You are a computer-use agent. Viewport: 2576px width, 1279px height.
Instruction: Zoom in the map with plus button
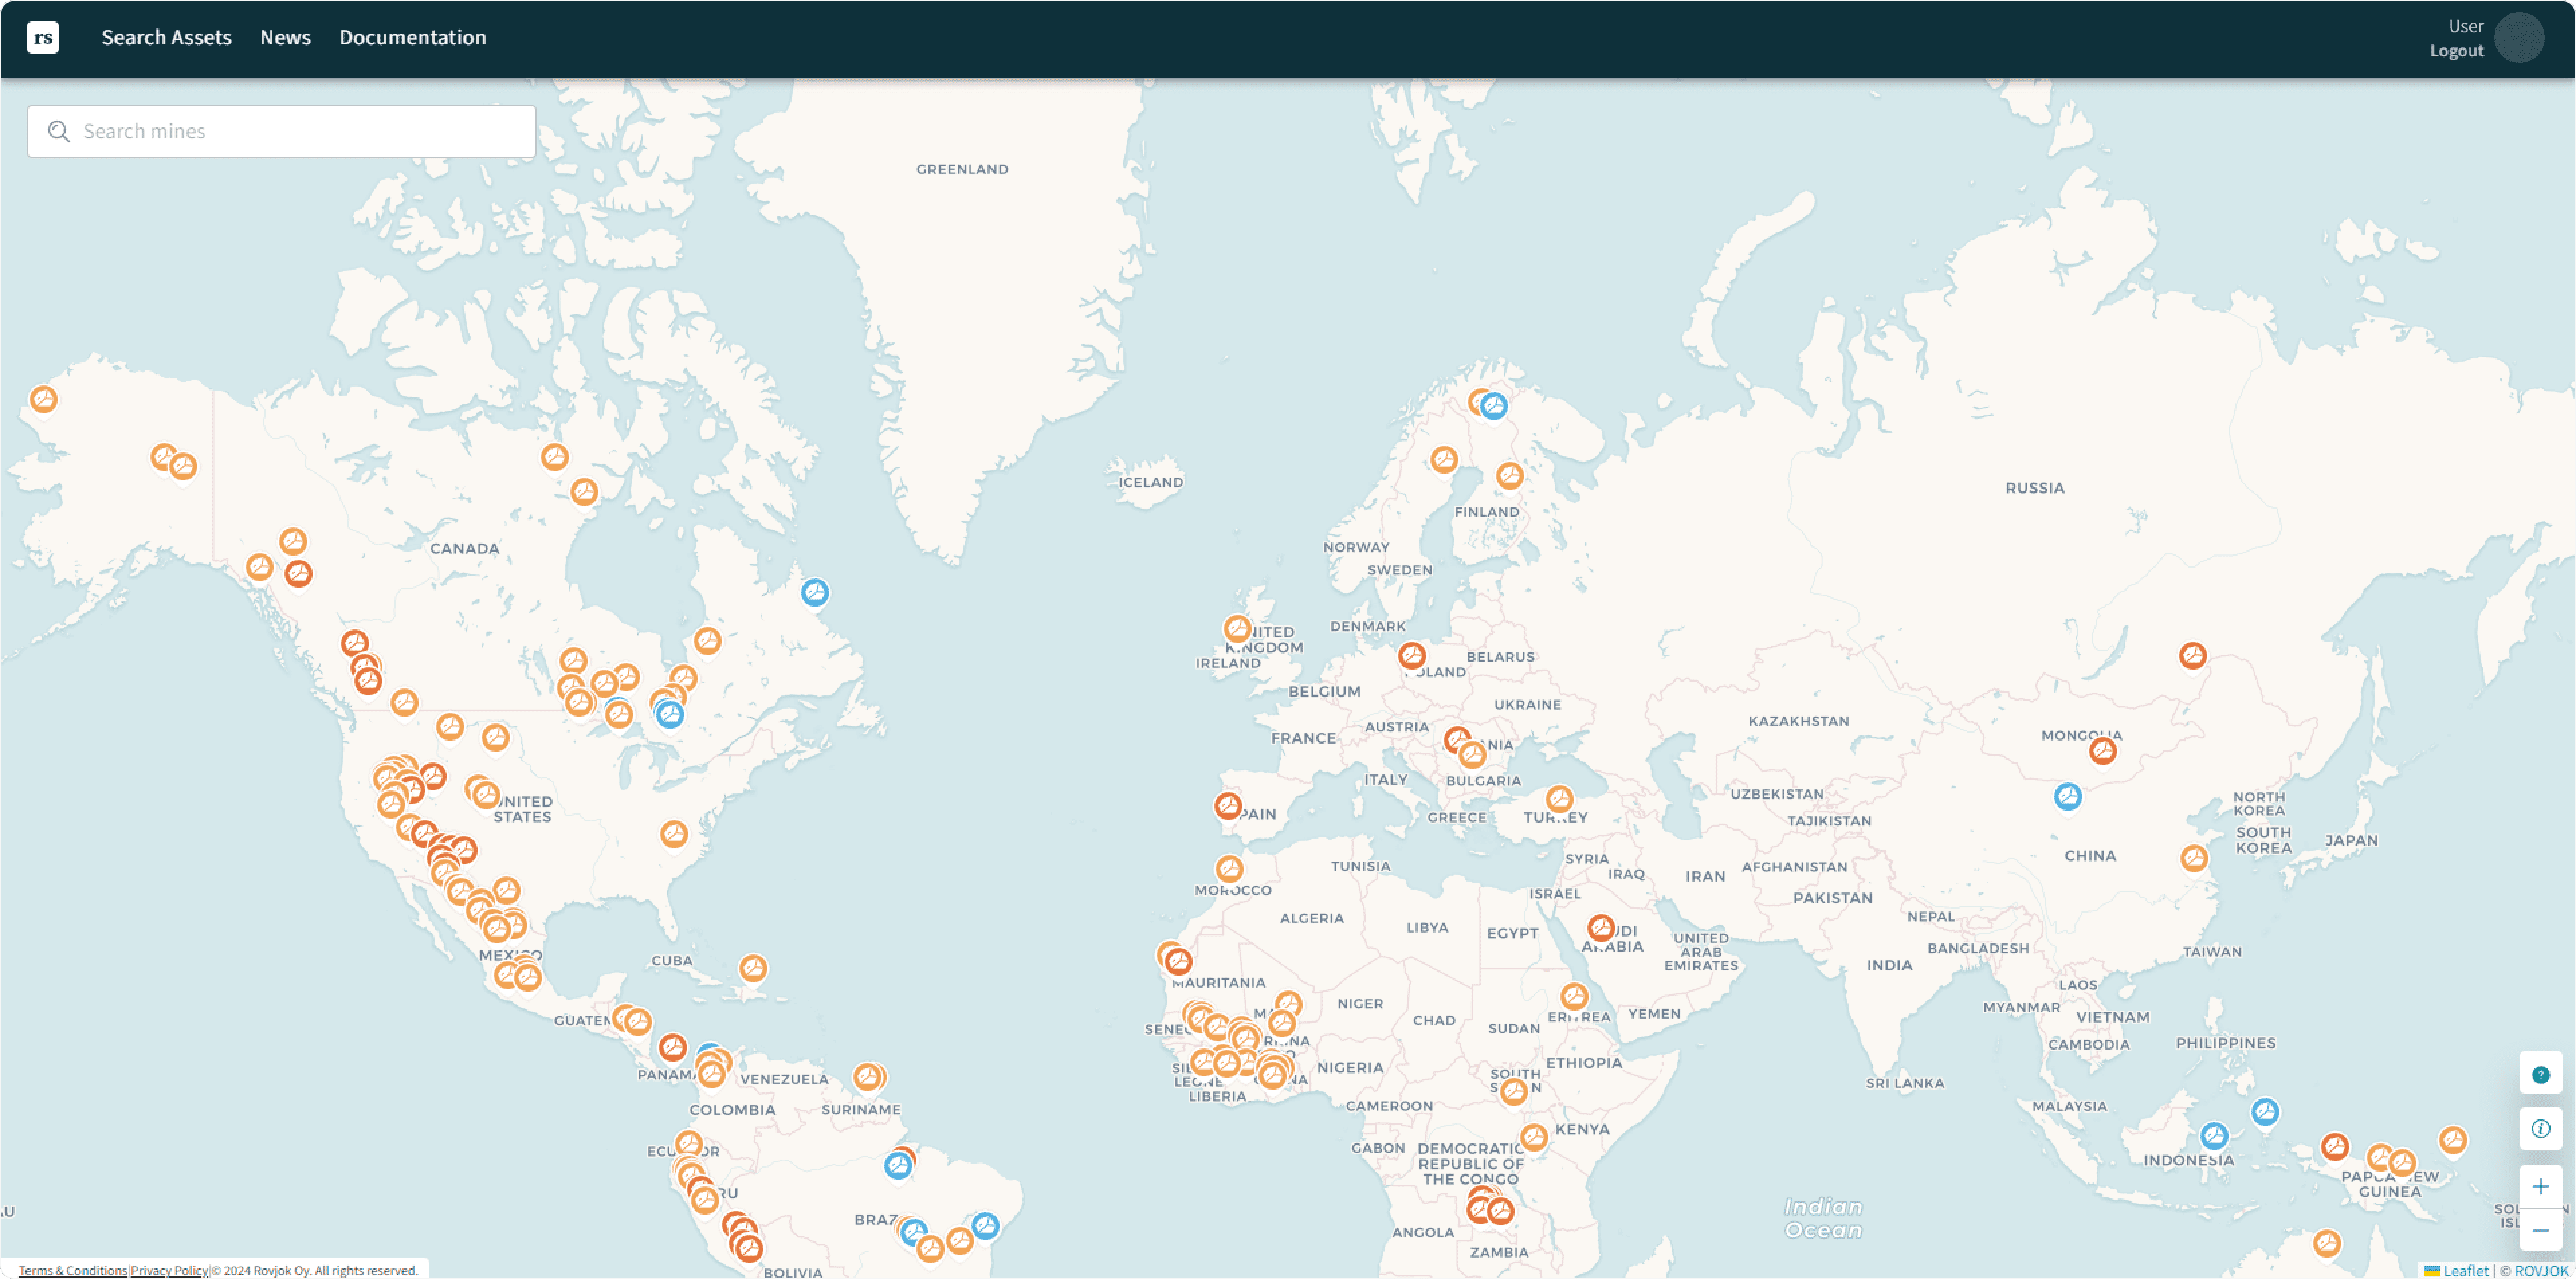pos(2540,1187)
